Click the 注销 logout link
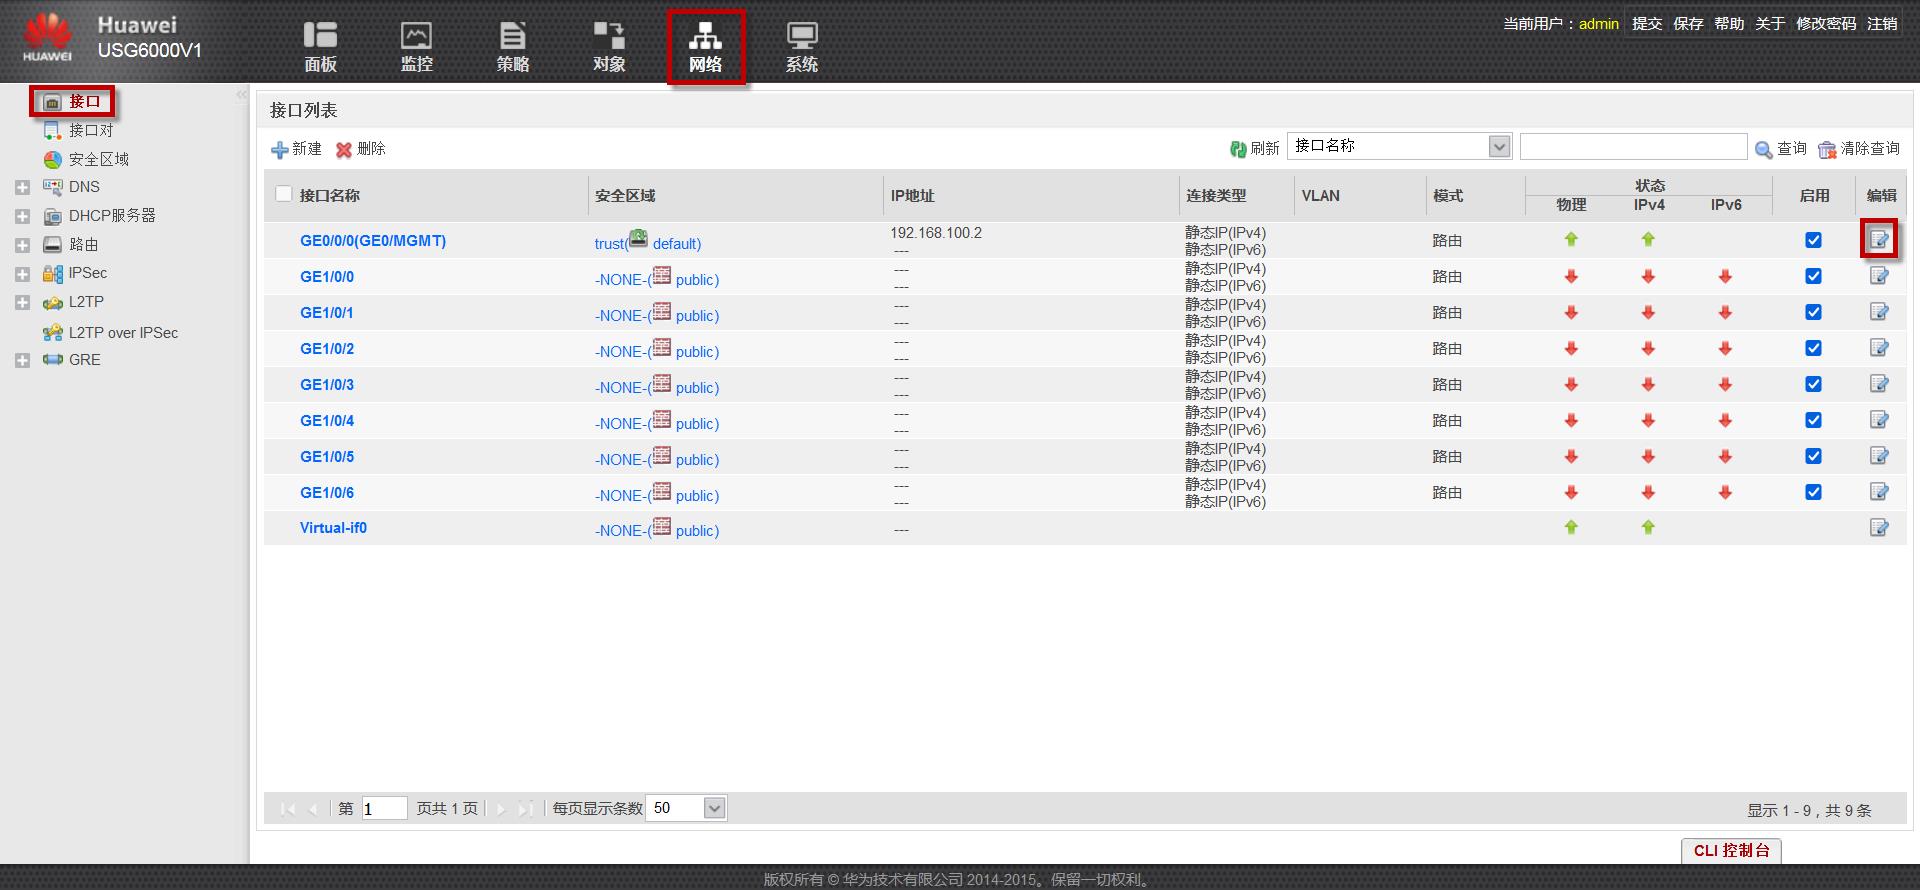1920x890 pixels. tap(1882, 24)
